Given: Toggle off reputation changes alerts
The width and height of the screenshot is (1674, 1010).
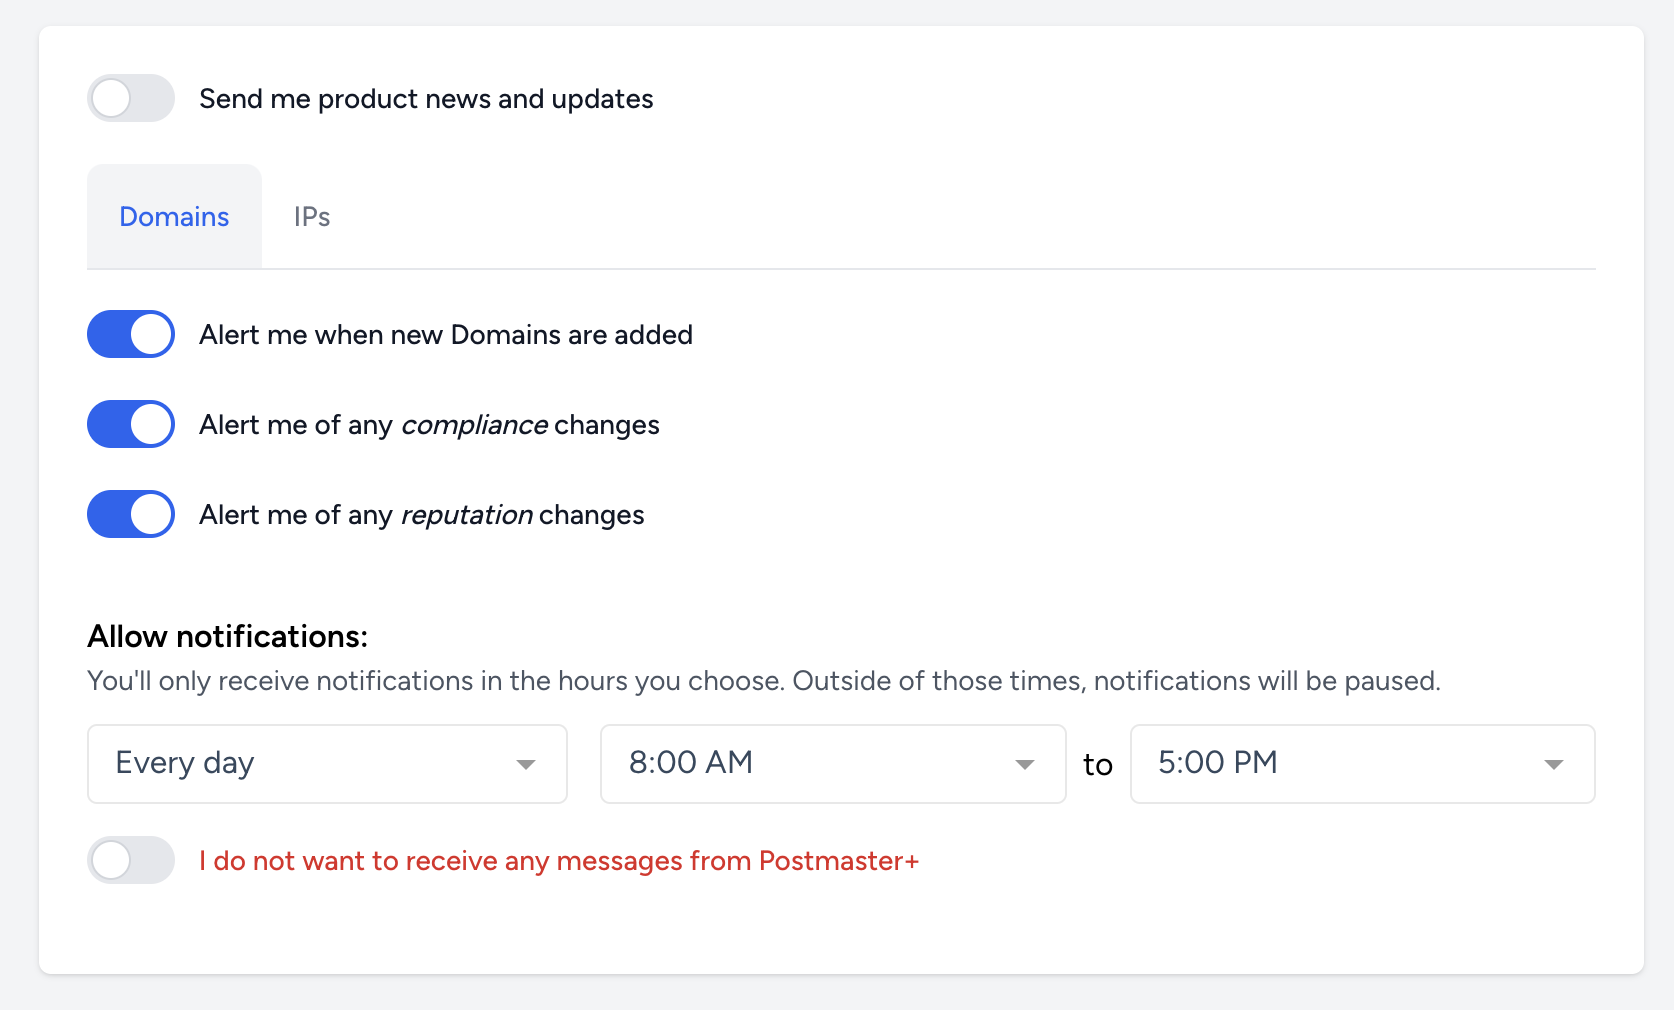Looking at the screenshot, I should [130, 514].
